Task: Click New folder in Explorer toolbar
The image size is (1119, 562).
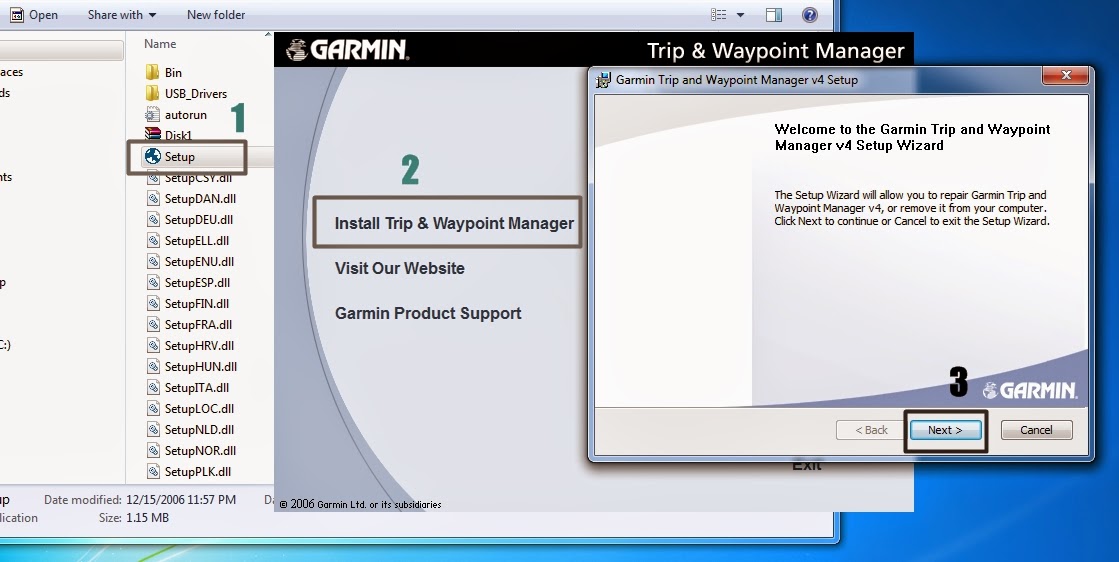Action: pyautogui.click(x=216, y=14)
